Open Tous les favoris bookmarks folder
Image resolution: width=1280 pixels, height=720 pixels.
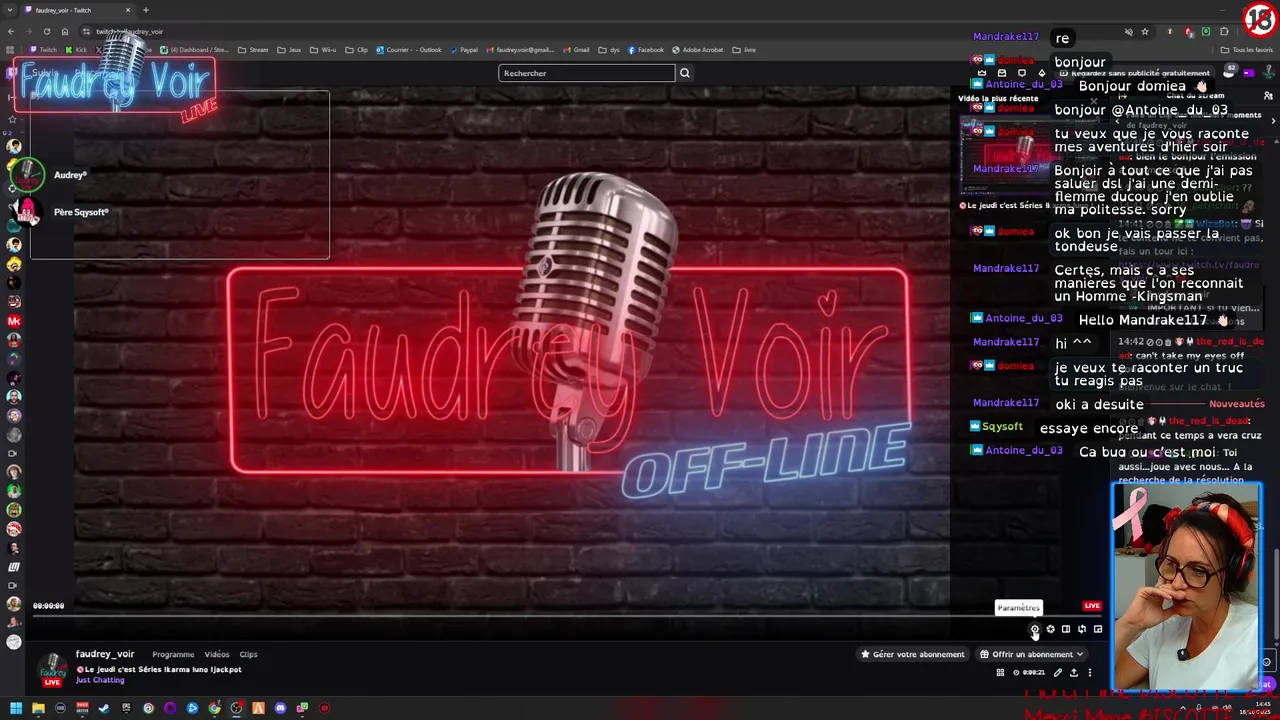click(x=1246, y=50)
